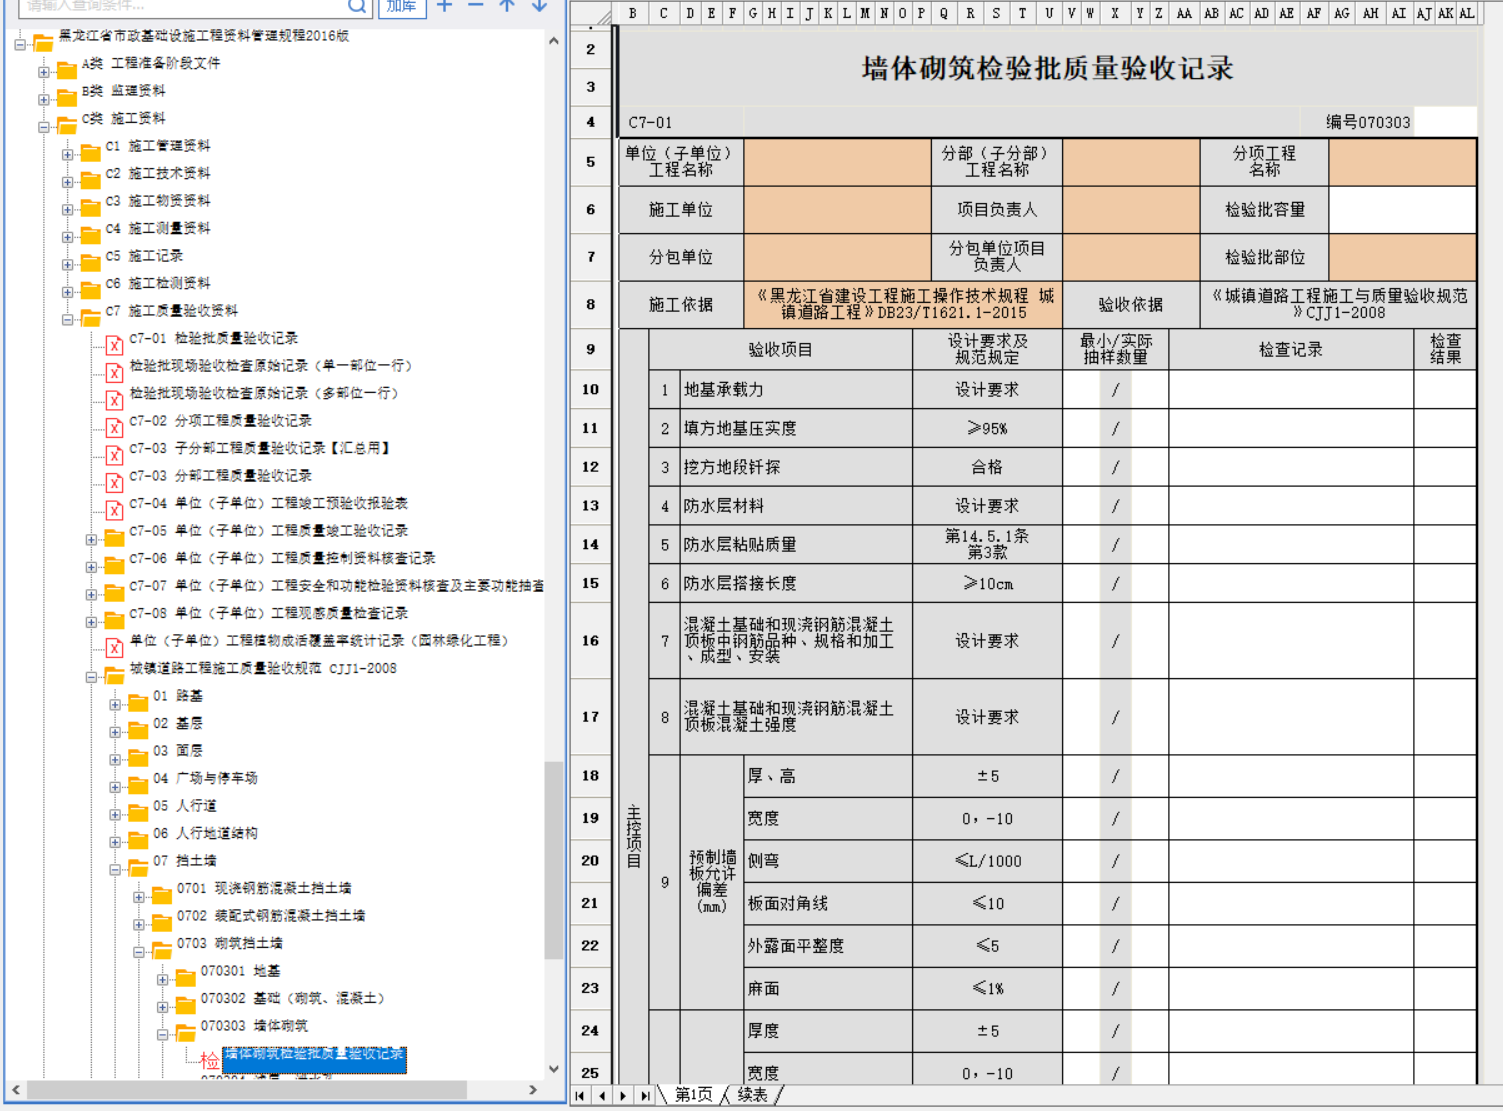Screen dimensions: 1503x1111
Task: Click the search query input field
Action: point(182,6)
